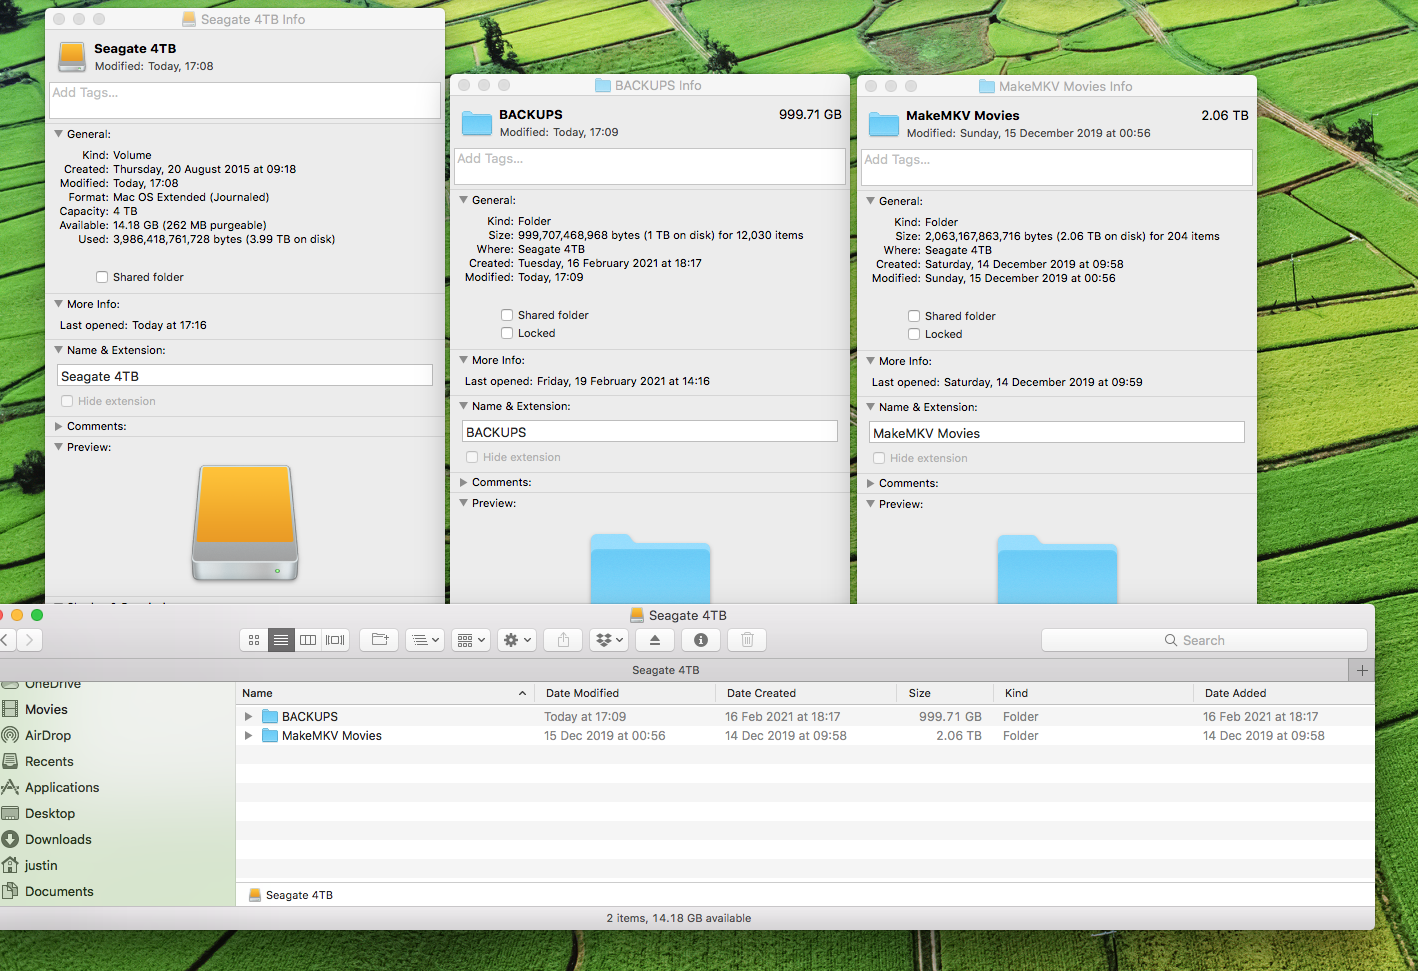Sort by Date Created column header

pos(806,693)
